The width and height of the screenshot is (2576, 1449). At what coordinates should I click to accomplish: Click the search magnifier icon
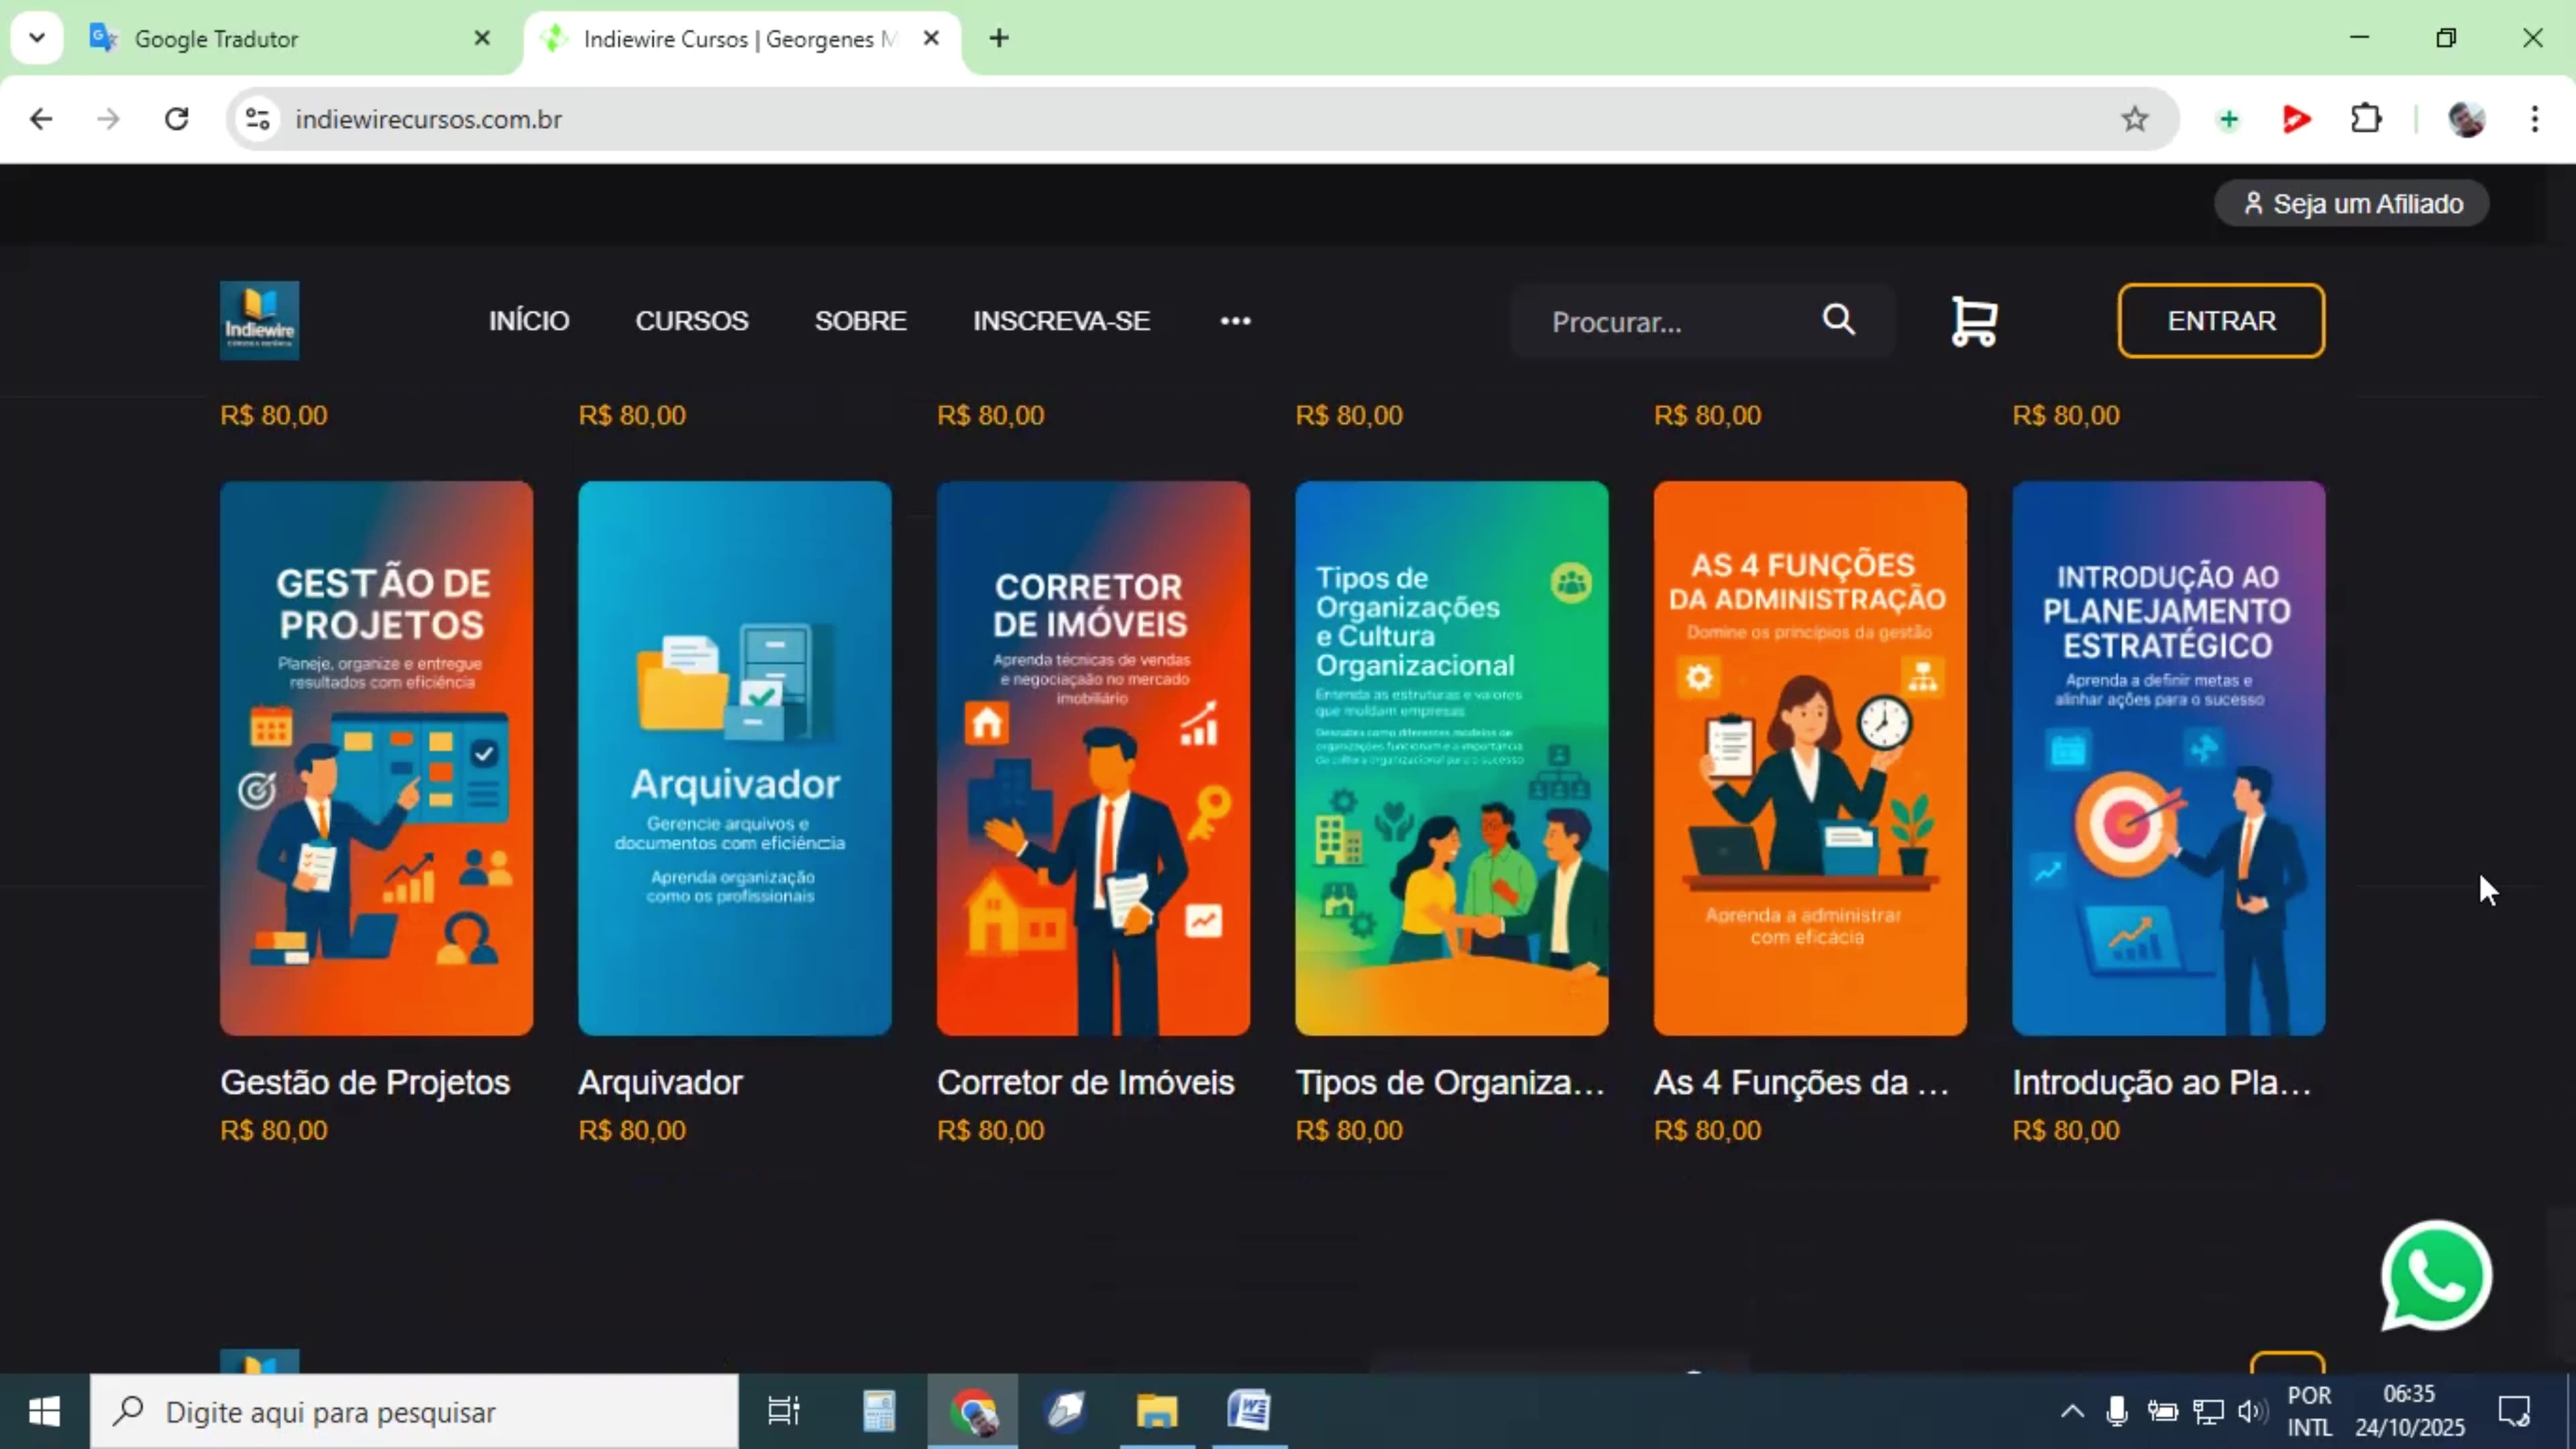point(1839,321)
